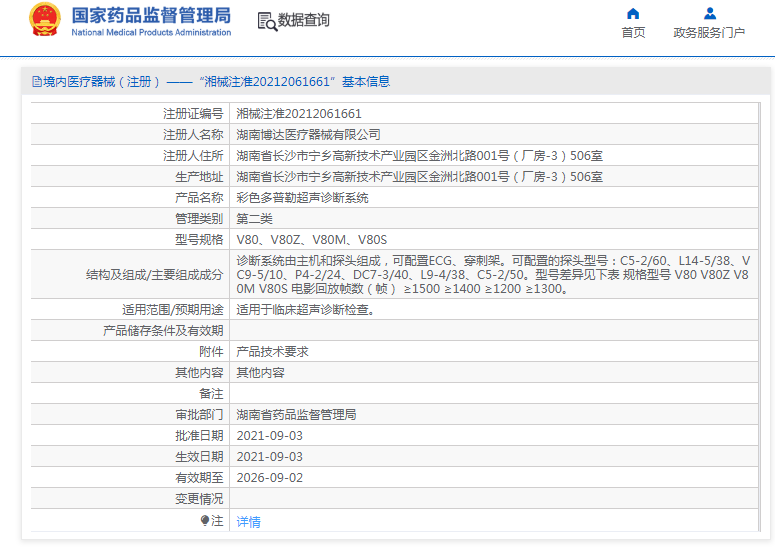Click the 产品名称 row label

tap(199, 198)
